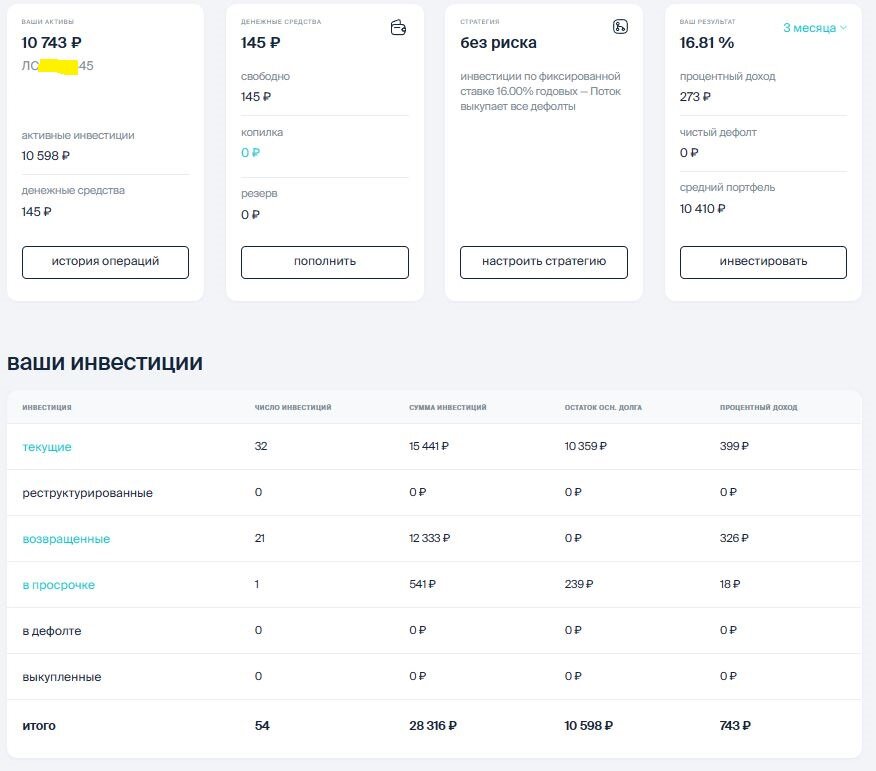The image size is (876, 771).
Task: Click the без риска strategy title
Action: [x=498, y=43]
